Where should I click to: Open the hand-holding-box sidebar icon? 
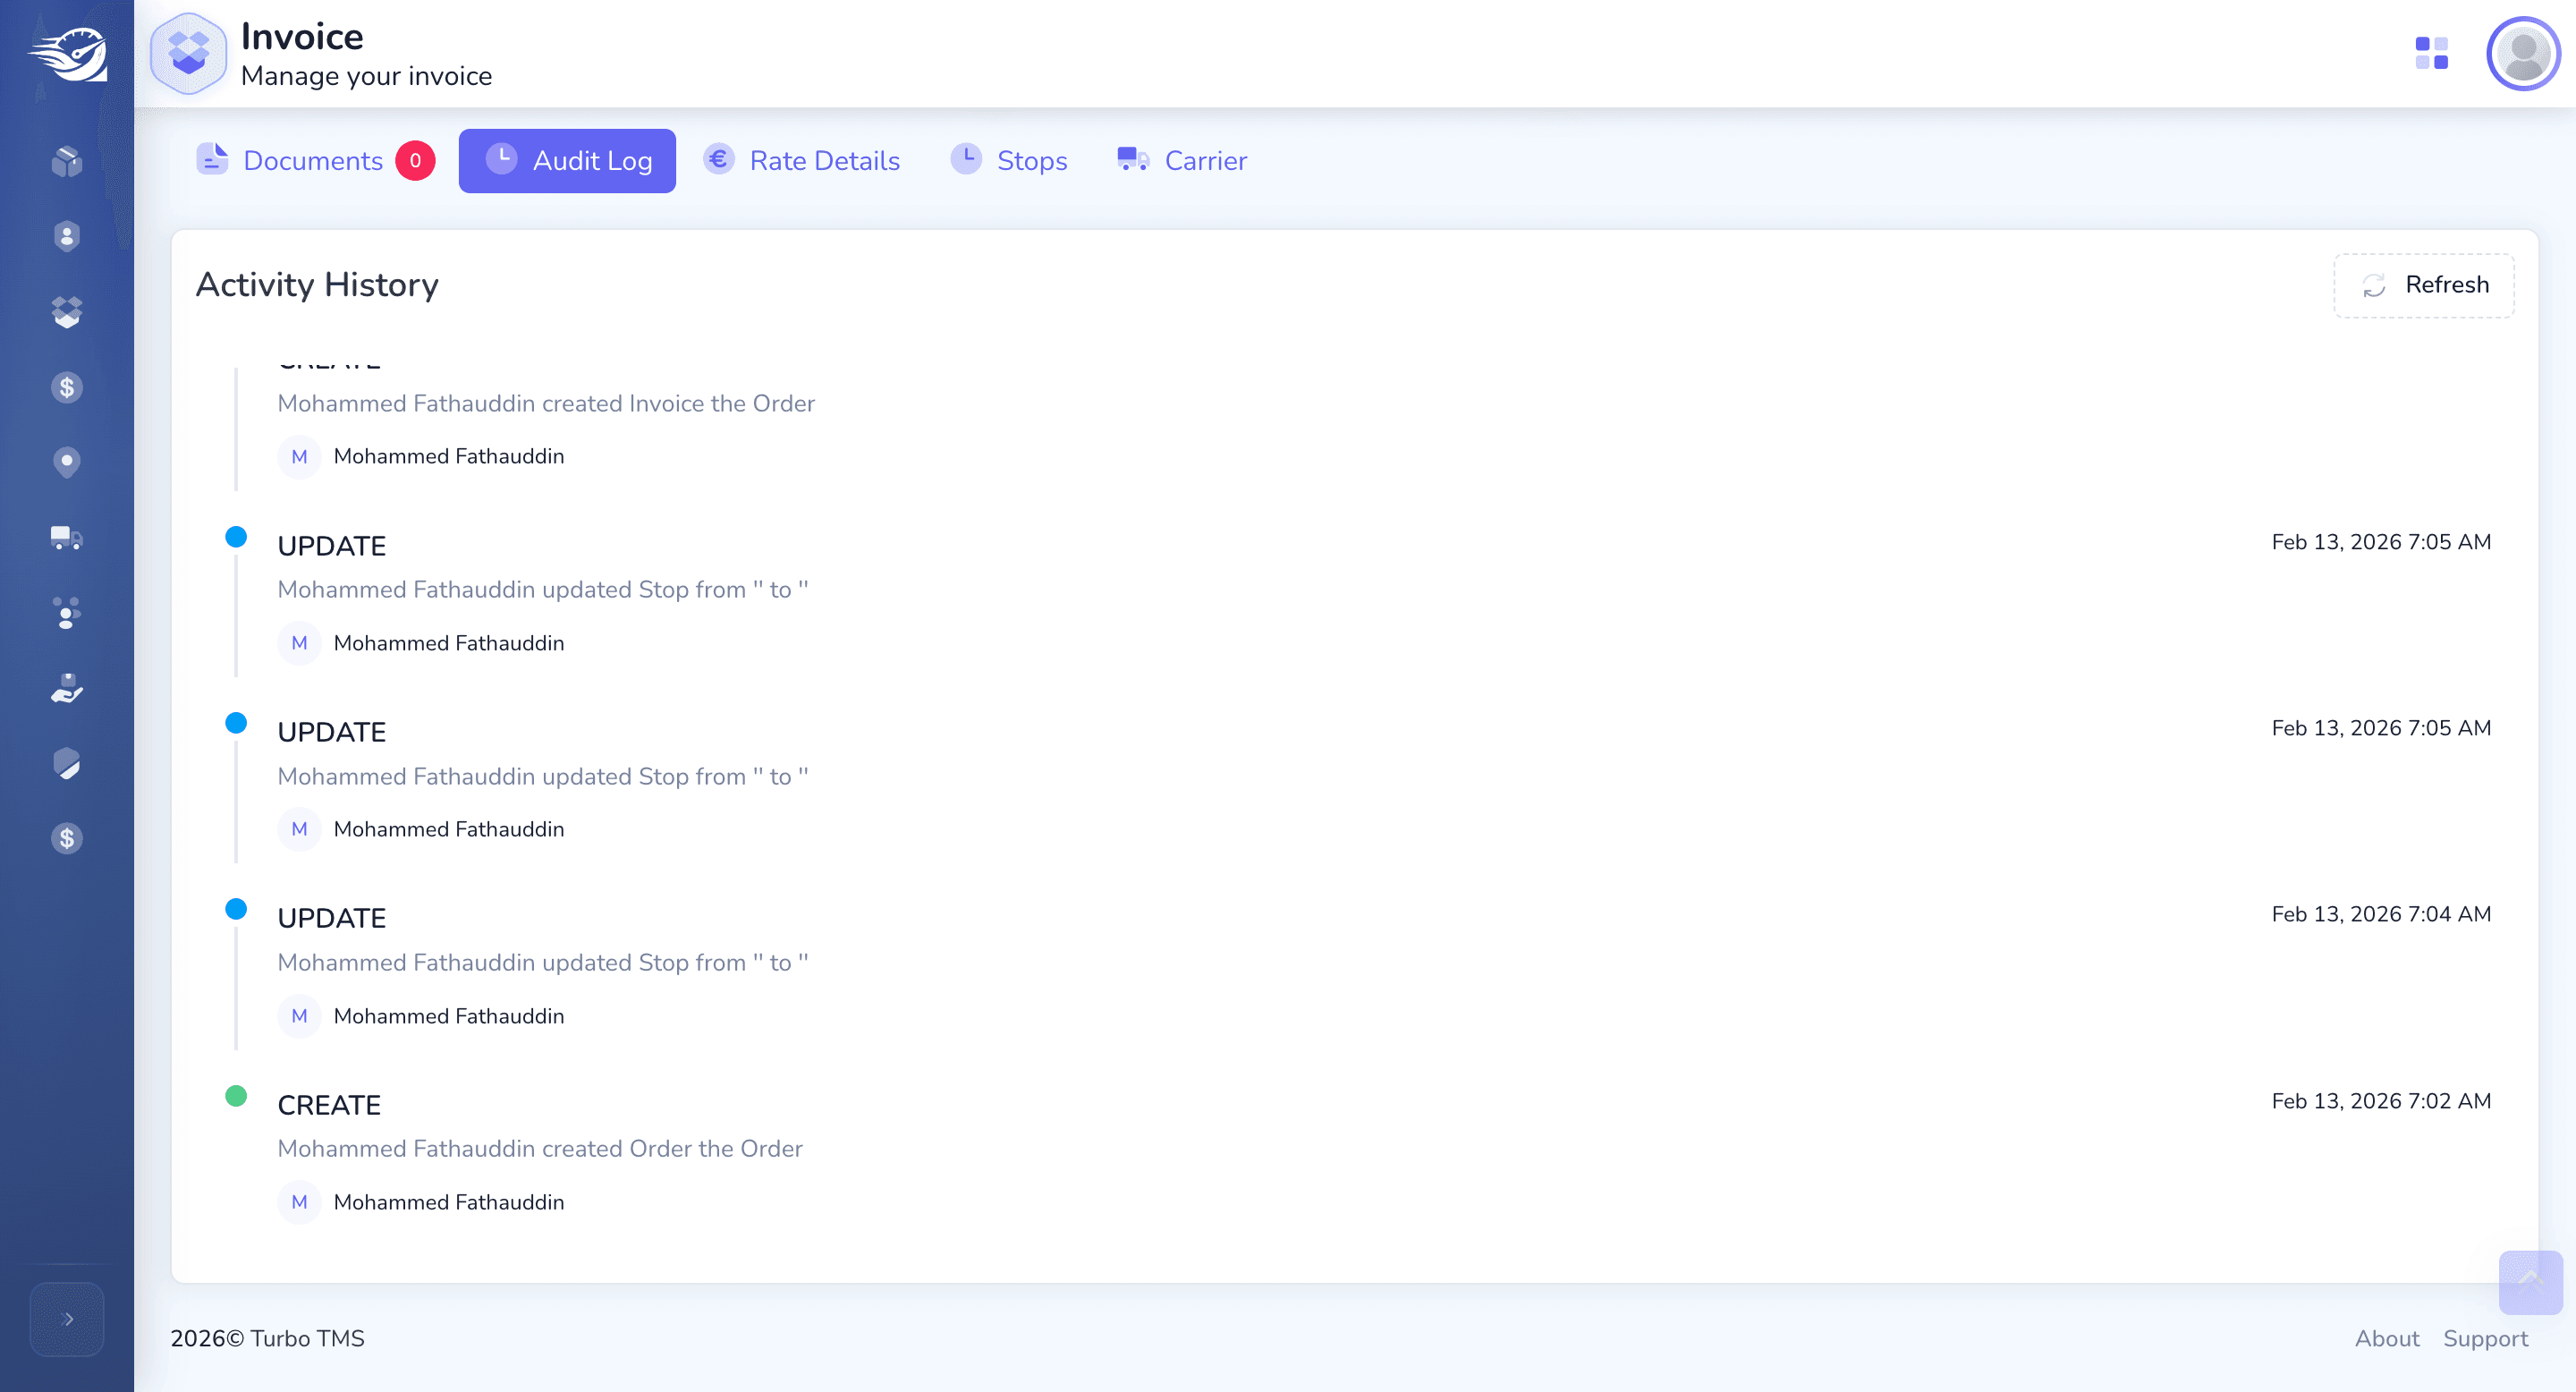pyautogui.click(x=67, y=688)
